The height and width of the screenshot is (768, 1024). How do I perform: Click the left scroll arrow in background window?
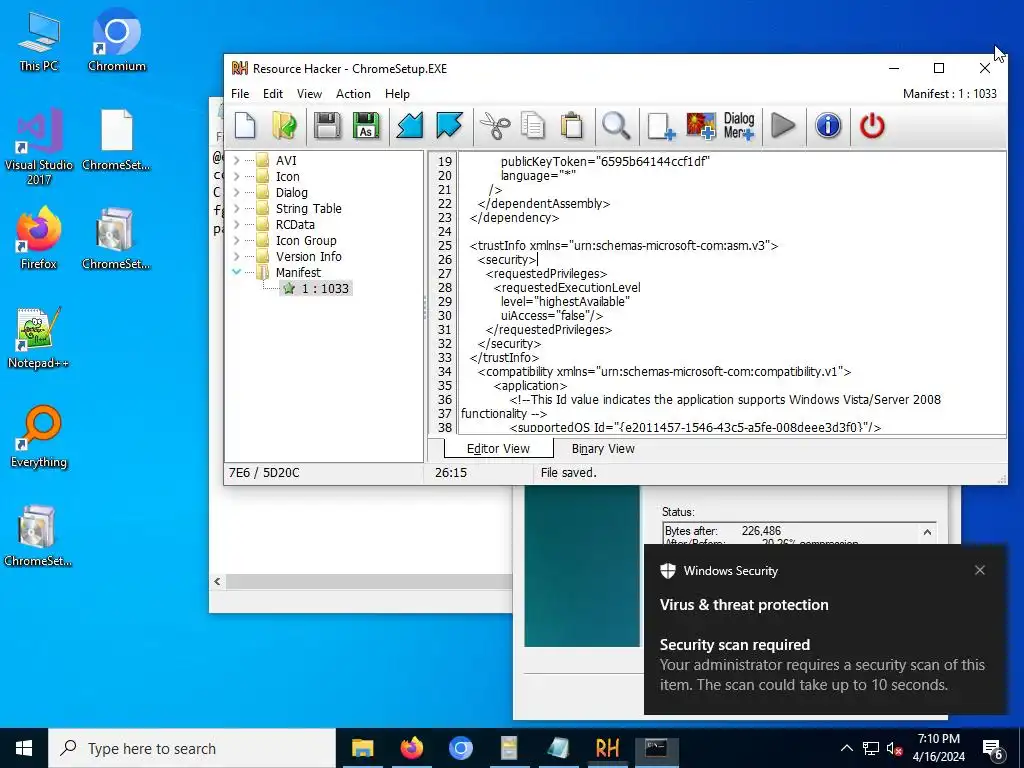click(x=217, y=581)
